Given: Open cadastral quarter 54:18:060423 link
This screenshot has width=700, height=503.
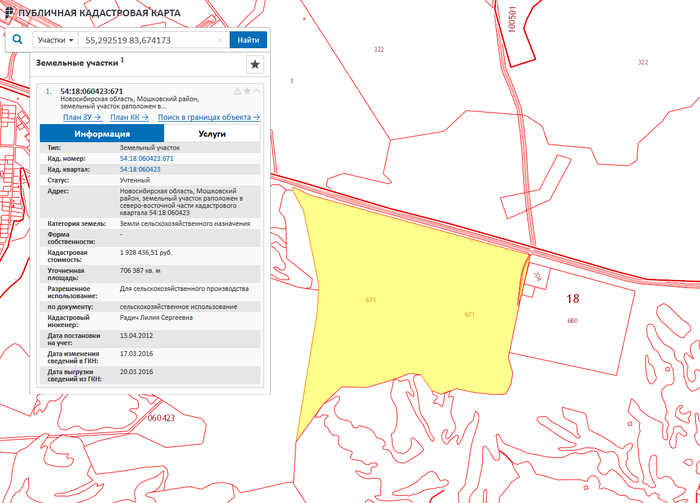Looking at the screenshot, I should pos(140,170).
